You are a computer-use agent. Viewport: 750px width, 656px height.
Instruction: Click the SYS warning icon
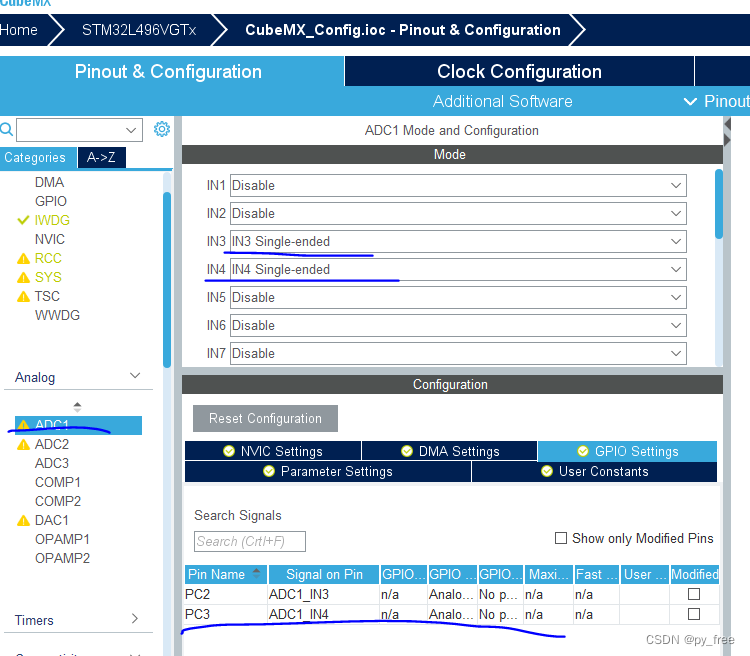click(x=23, y=278)
